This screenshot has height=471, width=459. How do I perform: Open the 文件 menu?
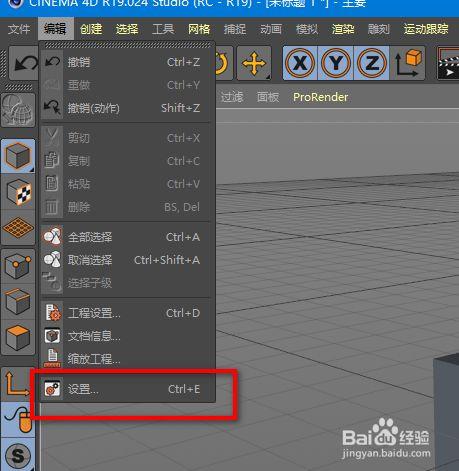point(19,29)
